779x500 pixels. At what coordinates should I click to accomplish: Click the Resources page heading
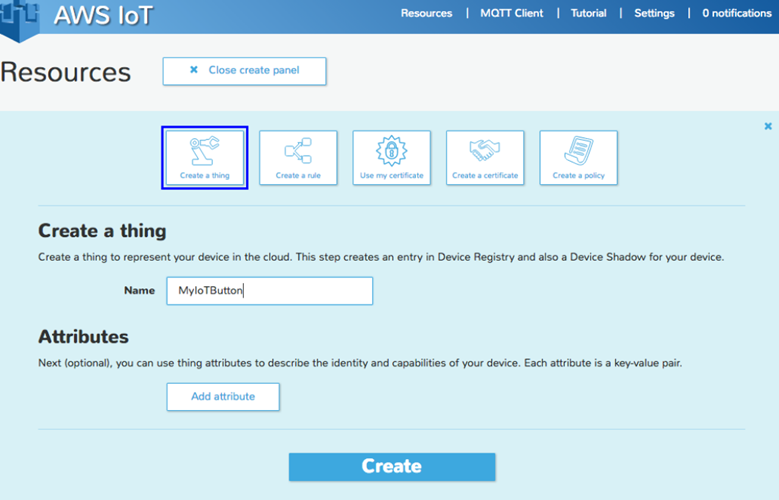pos(66,72)
